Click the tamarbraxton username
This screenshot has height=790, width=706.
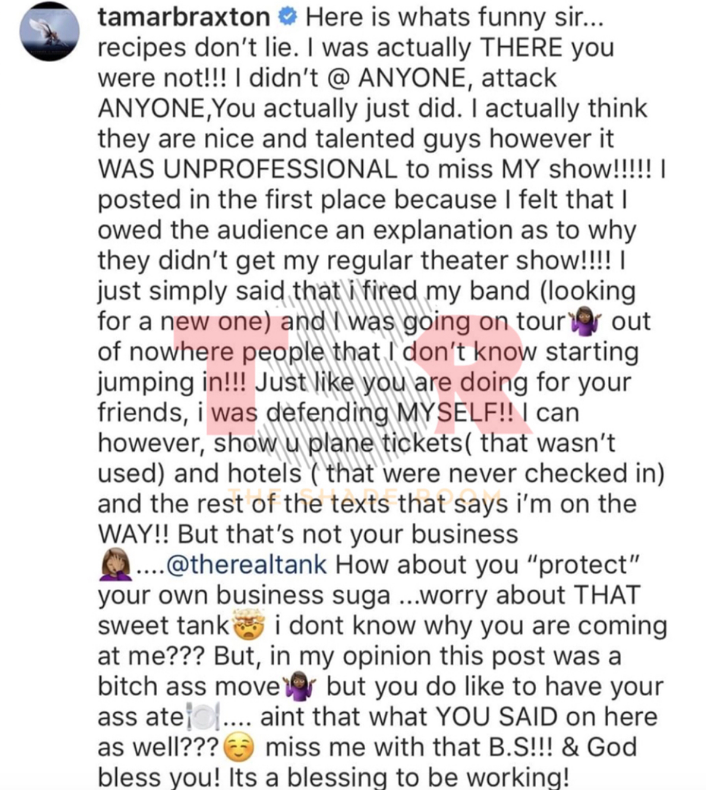[184, 17]
